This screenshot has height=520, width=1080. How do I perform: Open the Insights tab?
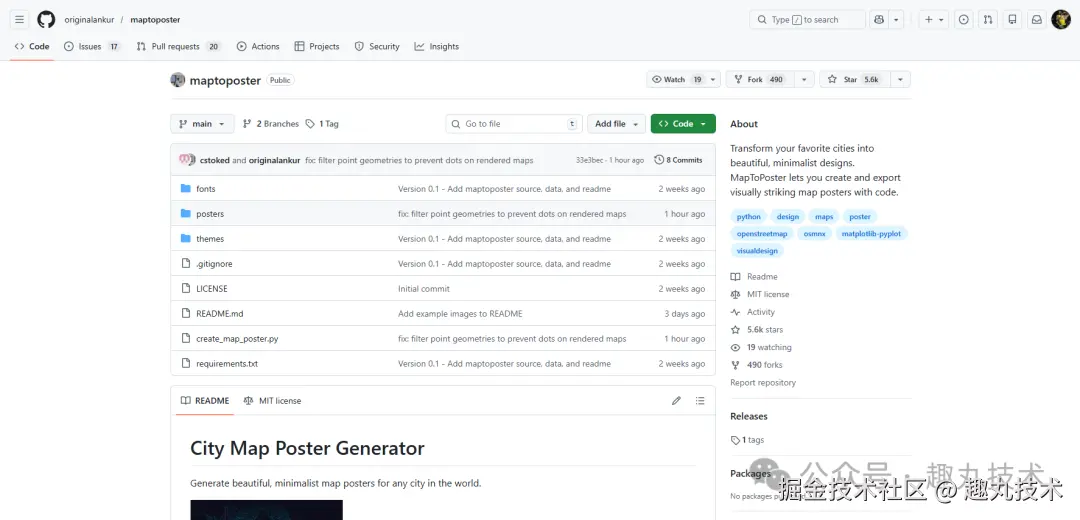[437, 46]
